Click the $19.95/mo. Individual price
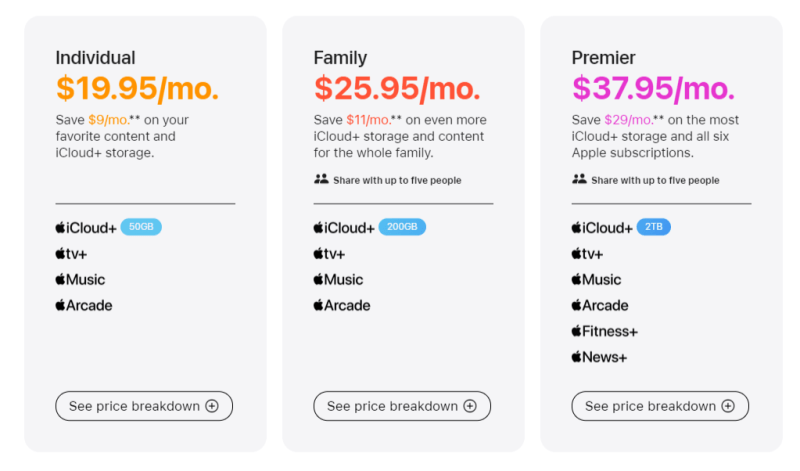This screenshot has height=471, width=800. point(137,88)
